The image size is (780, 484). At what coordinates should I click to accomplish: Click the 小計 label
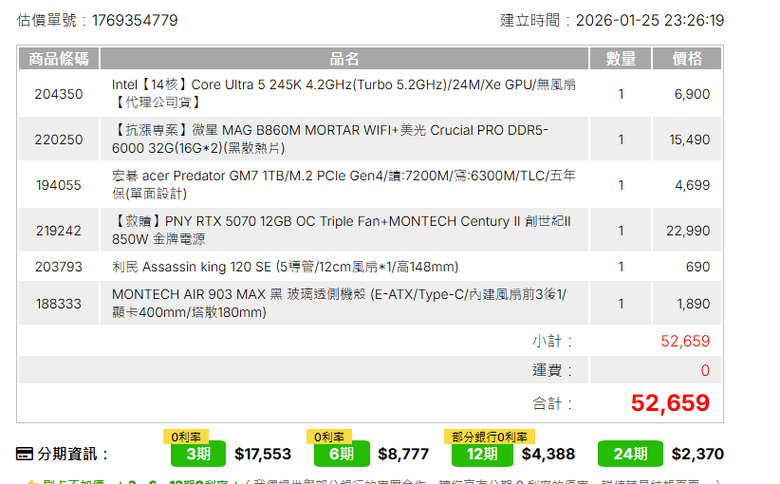coord(552,341)
